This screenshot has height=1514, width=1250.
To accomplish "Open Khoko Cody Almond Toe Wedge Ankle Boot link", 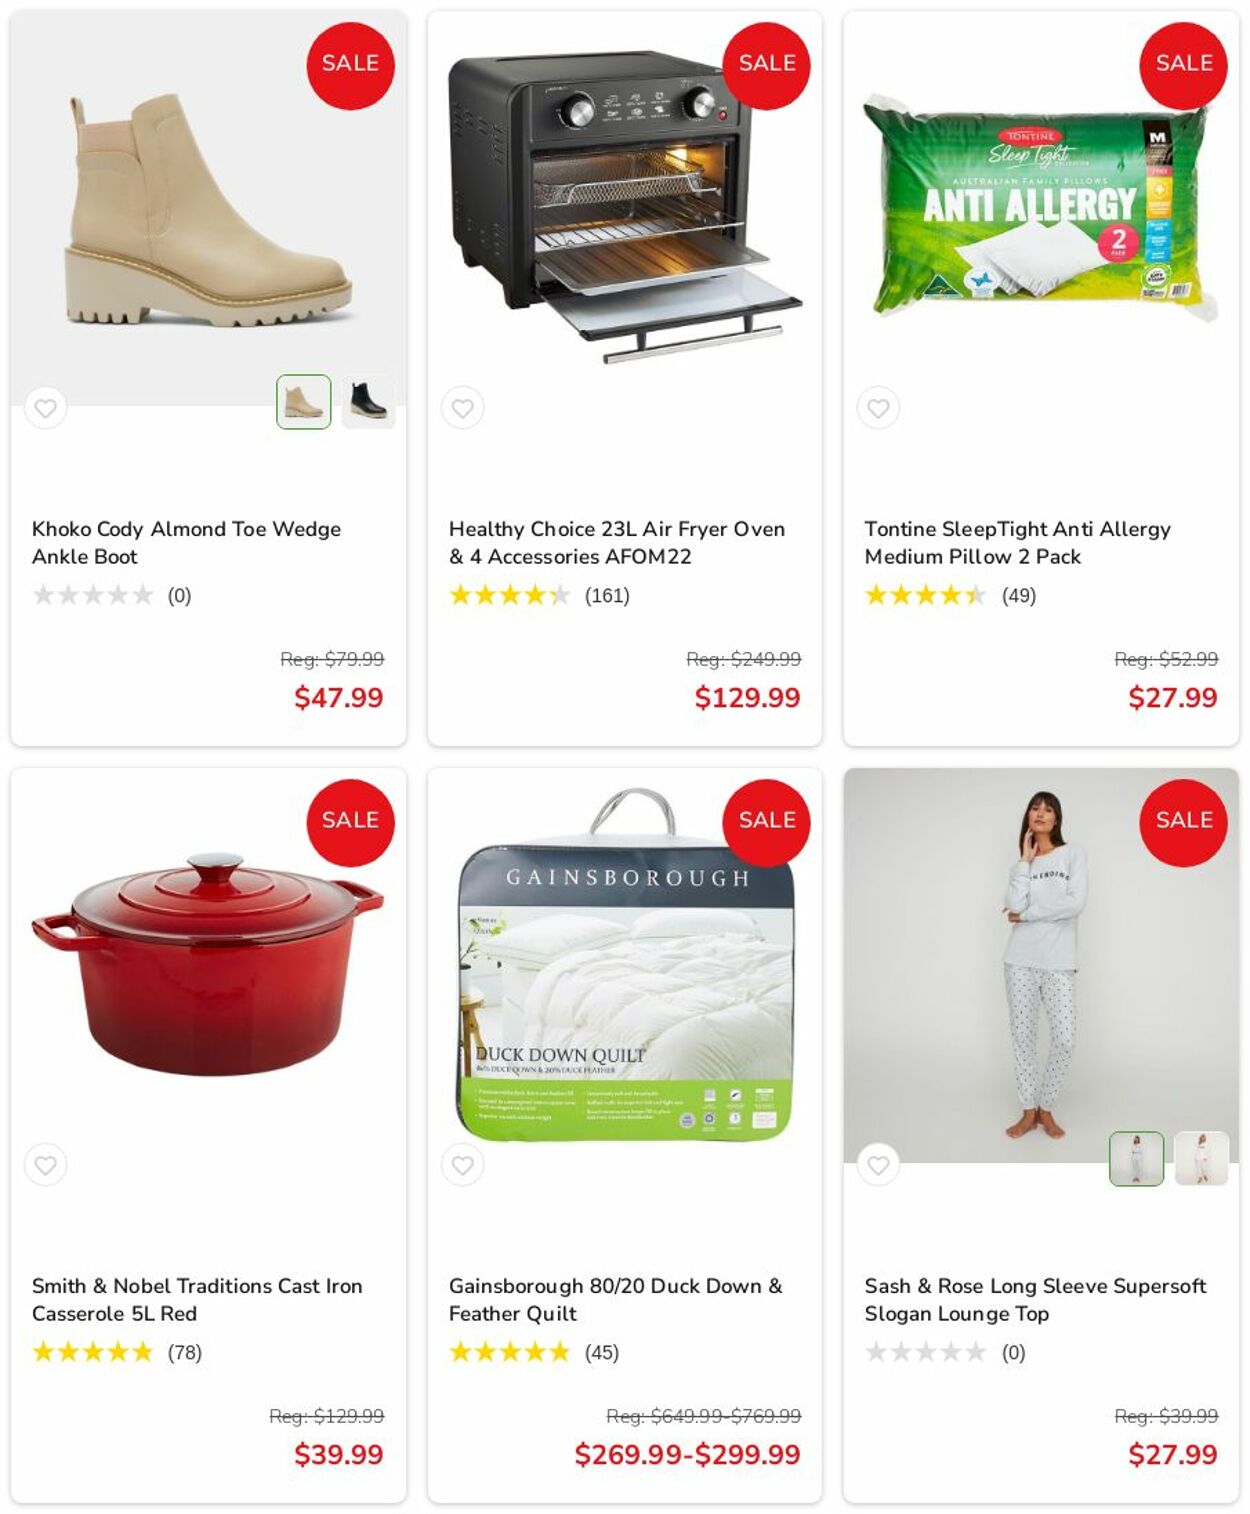I will 186,542.
